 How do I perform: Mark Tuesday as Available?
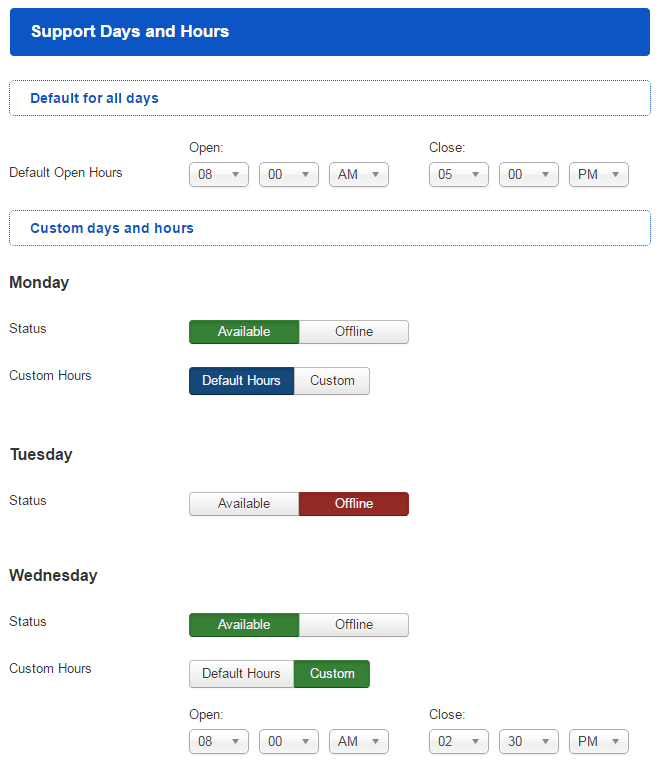244,504
